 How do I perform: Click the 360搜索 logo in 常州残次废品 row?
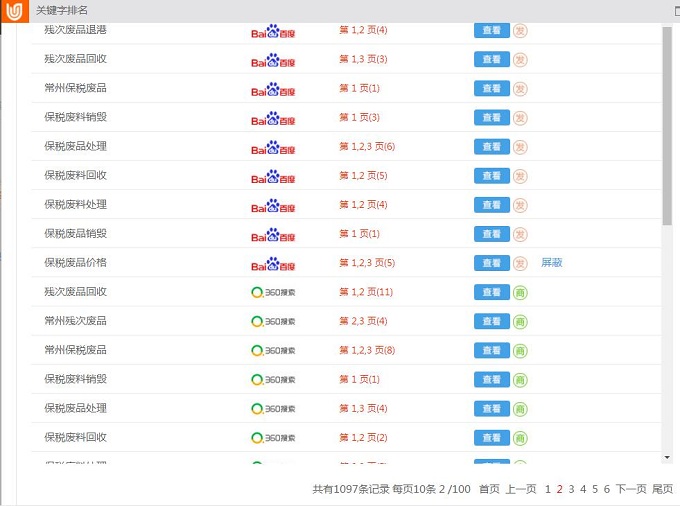tap(273, 321)
